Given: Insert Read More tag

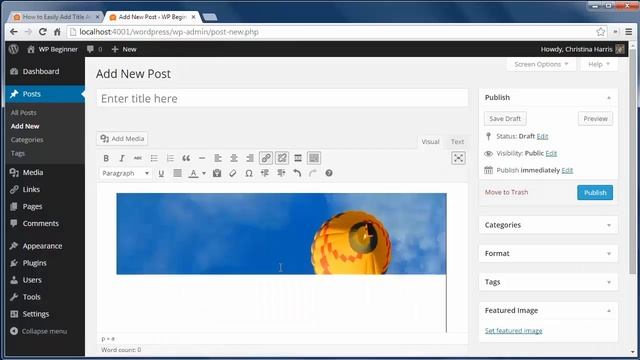Looking at the screenshot, I should pos(298,158).
